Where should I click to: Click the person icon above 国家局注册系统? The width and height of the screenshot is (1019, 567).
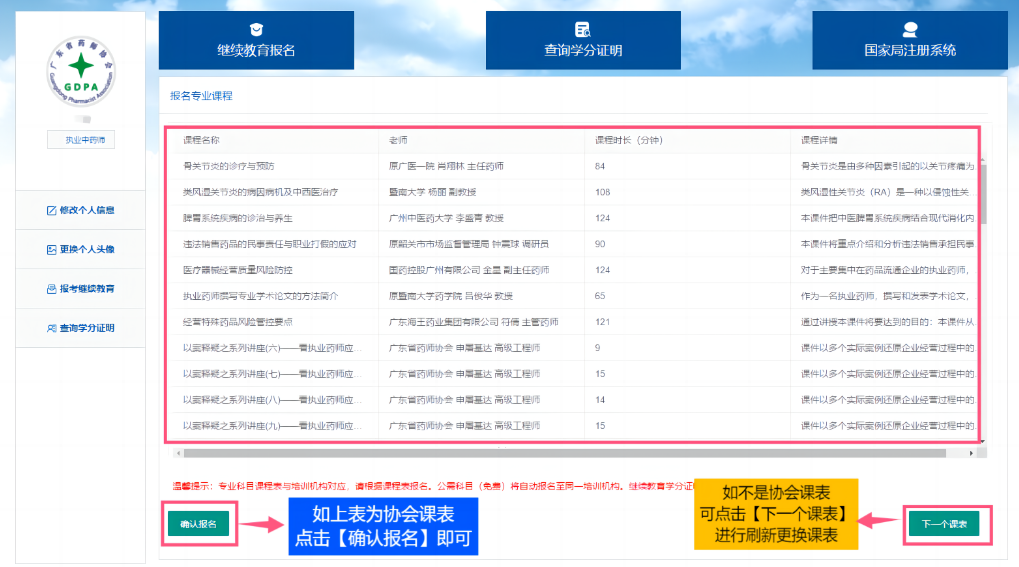(x=909, y=30)
